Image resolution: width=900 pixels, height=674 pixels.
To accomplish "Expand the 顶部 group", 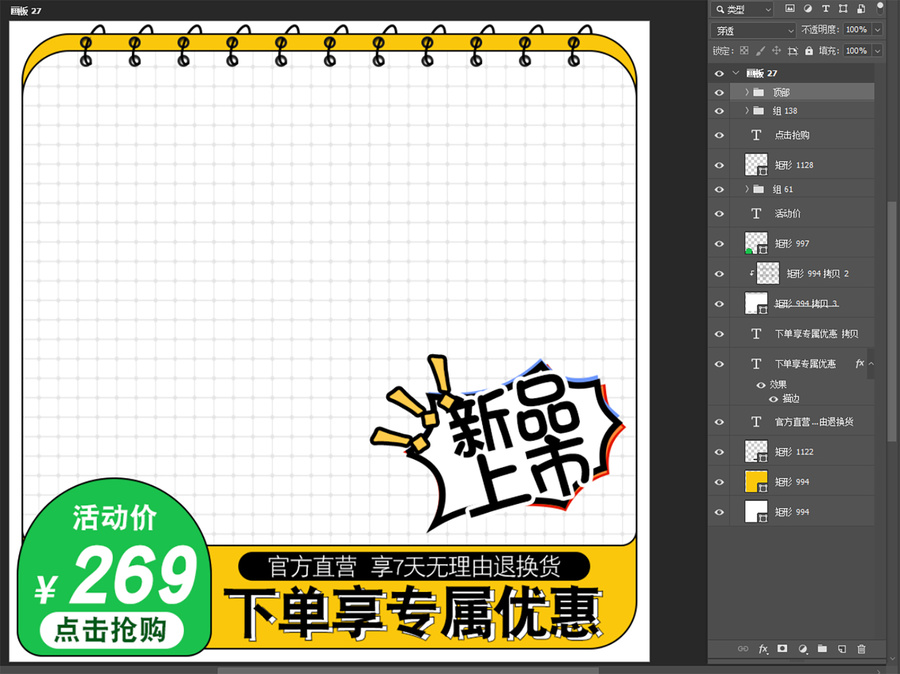I will pyautogui.click(x=747, y=92).
